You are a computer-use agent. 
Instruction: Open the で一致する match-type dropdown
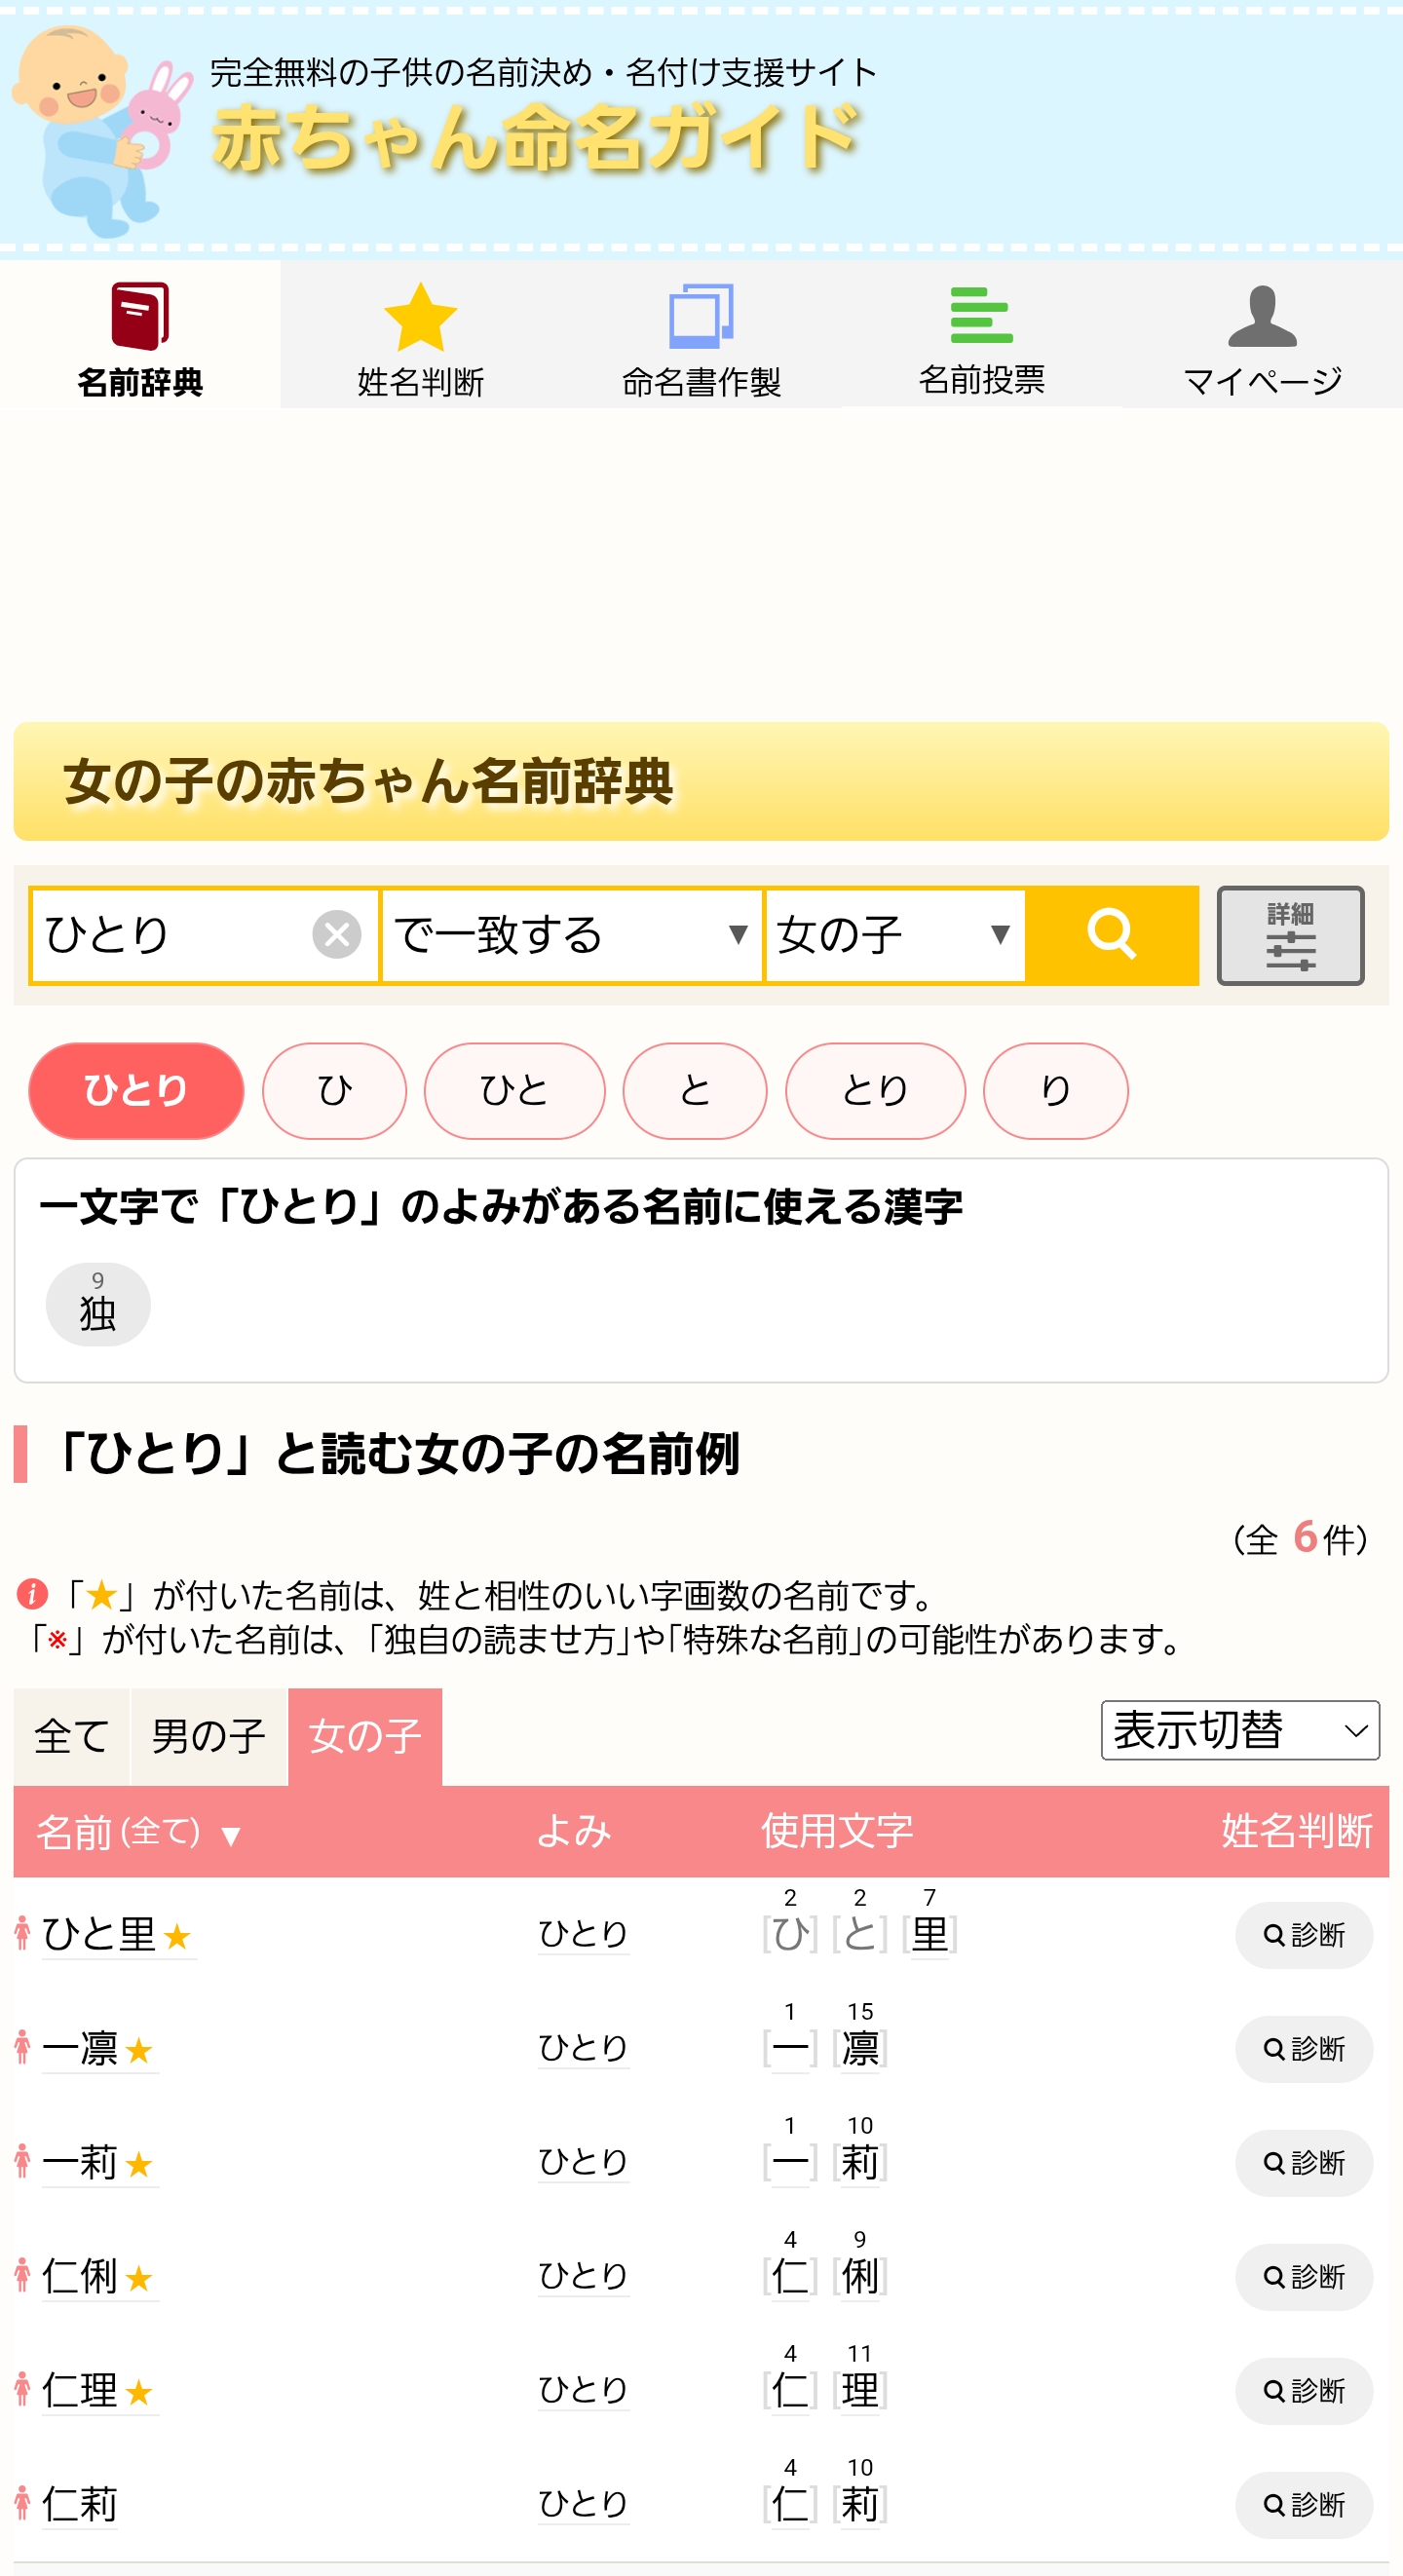click(572, 935)
